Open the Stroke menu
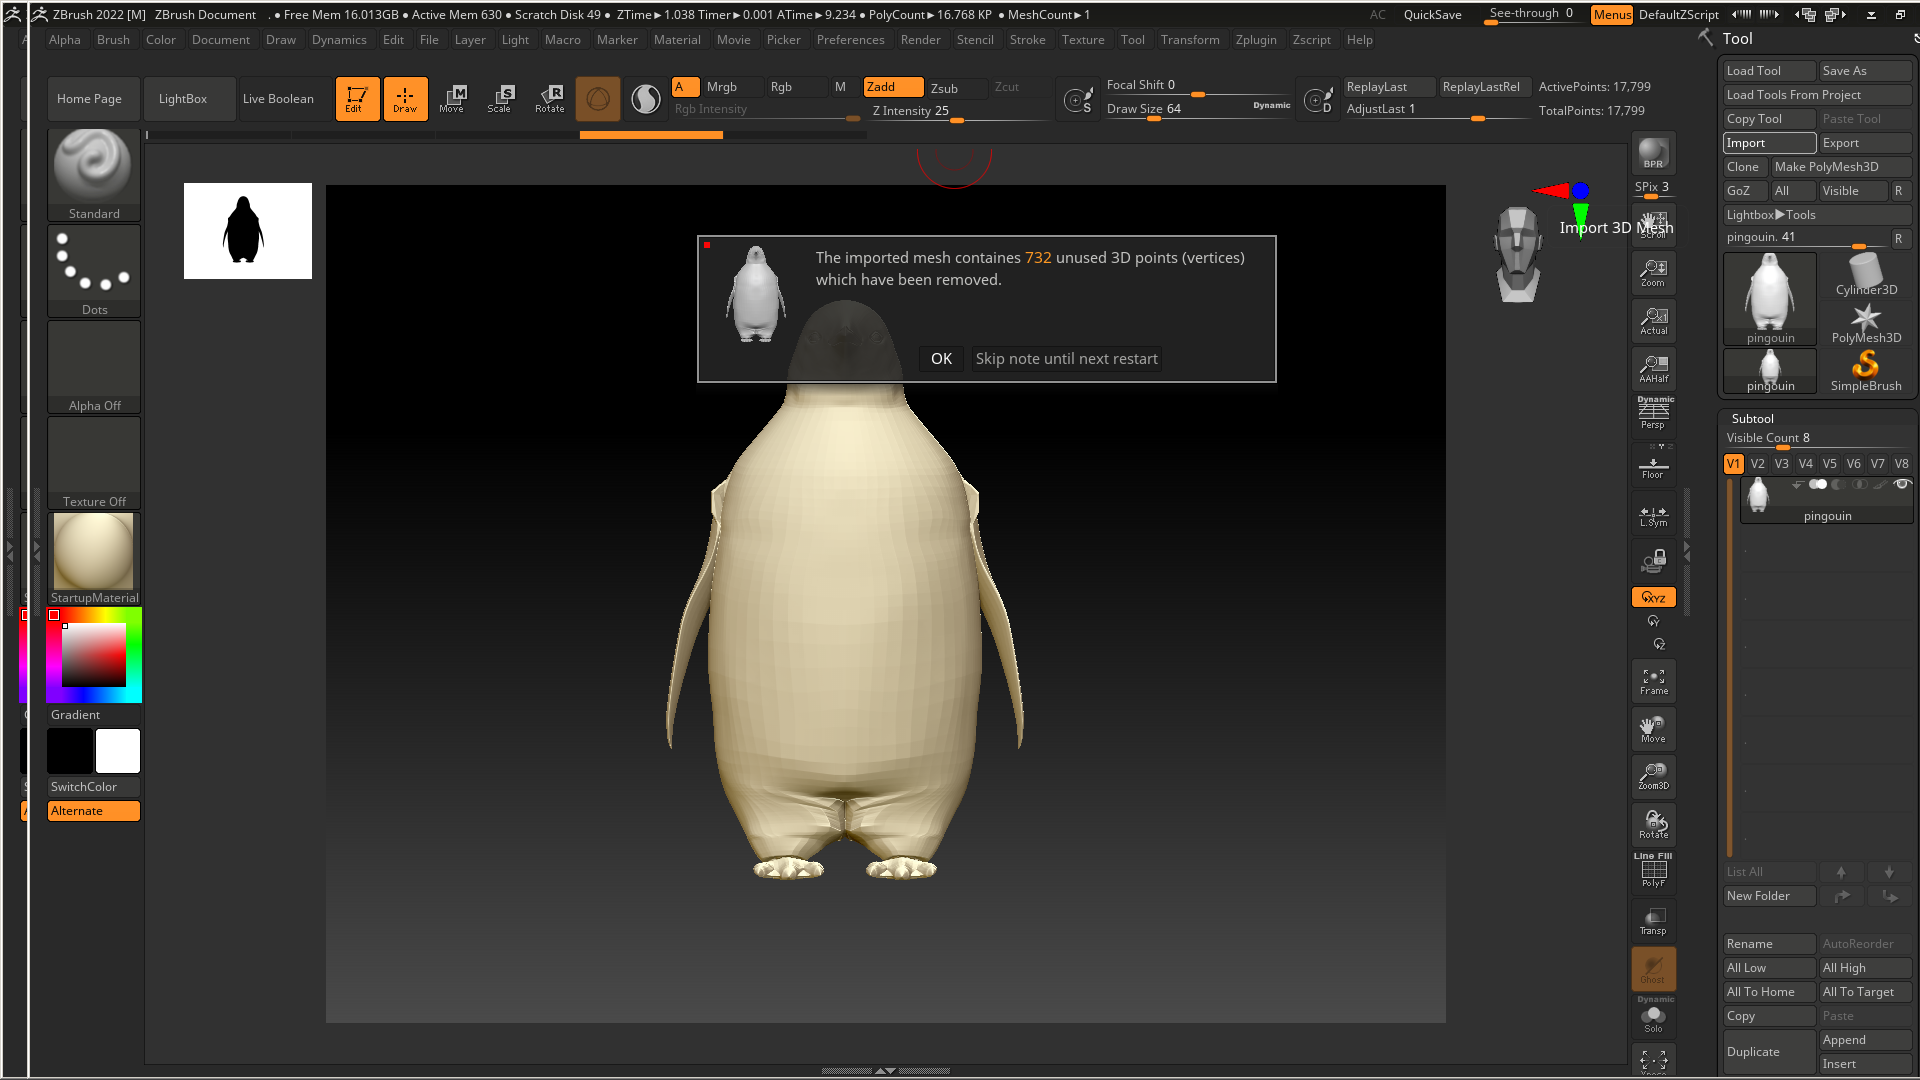This screenshot has height=1080, width=1920. click(1027, 40)
